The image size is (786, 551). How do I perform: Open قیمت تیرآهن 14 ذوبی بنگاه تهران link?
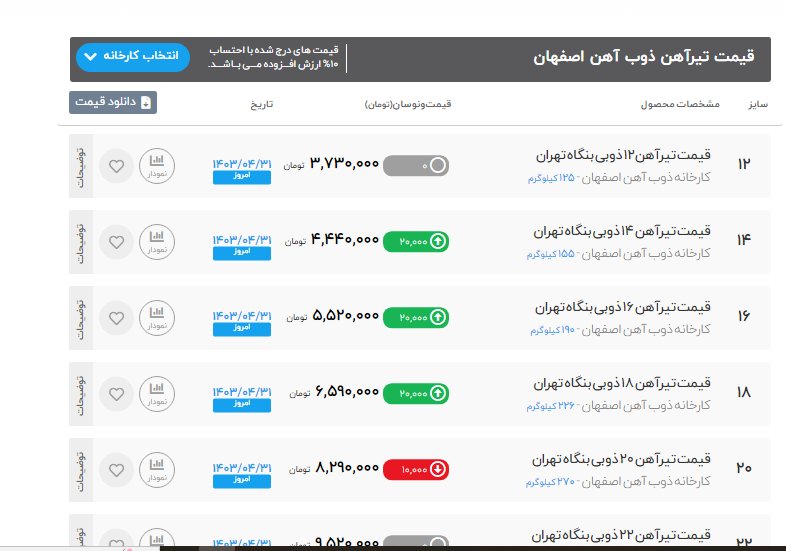622,231
